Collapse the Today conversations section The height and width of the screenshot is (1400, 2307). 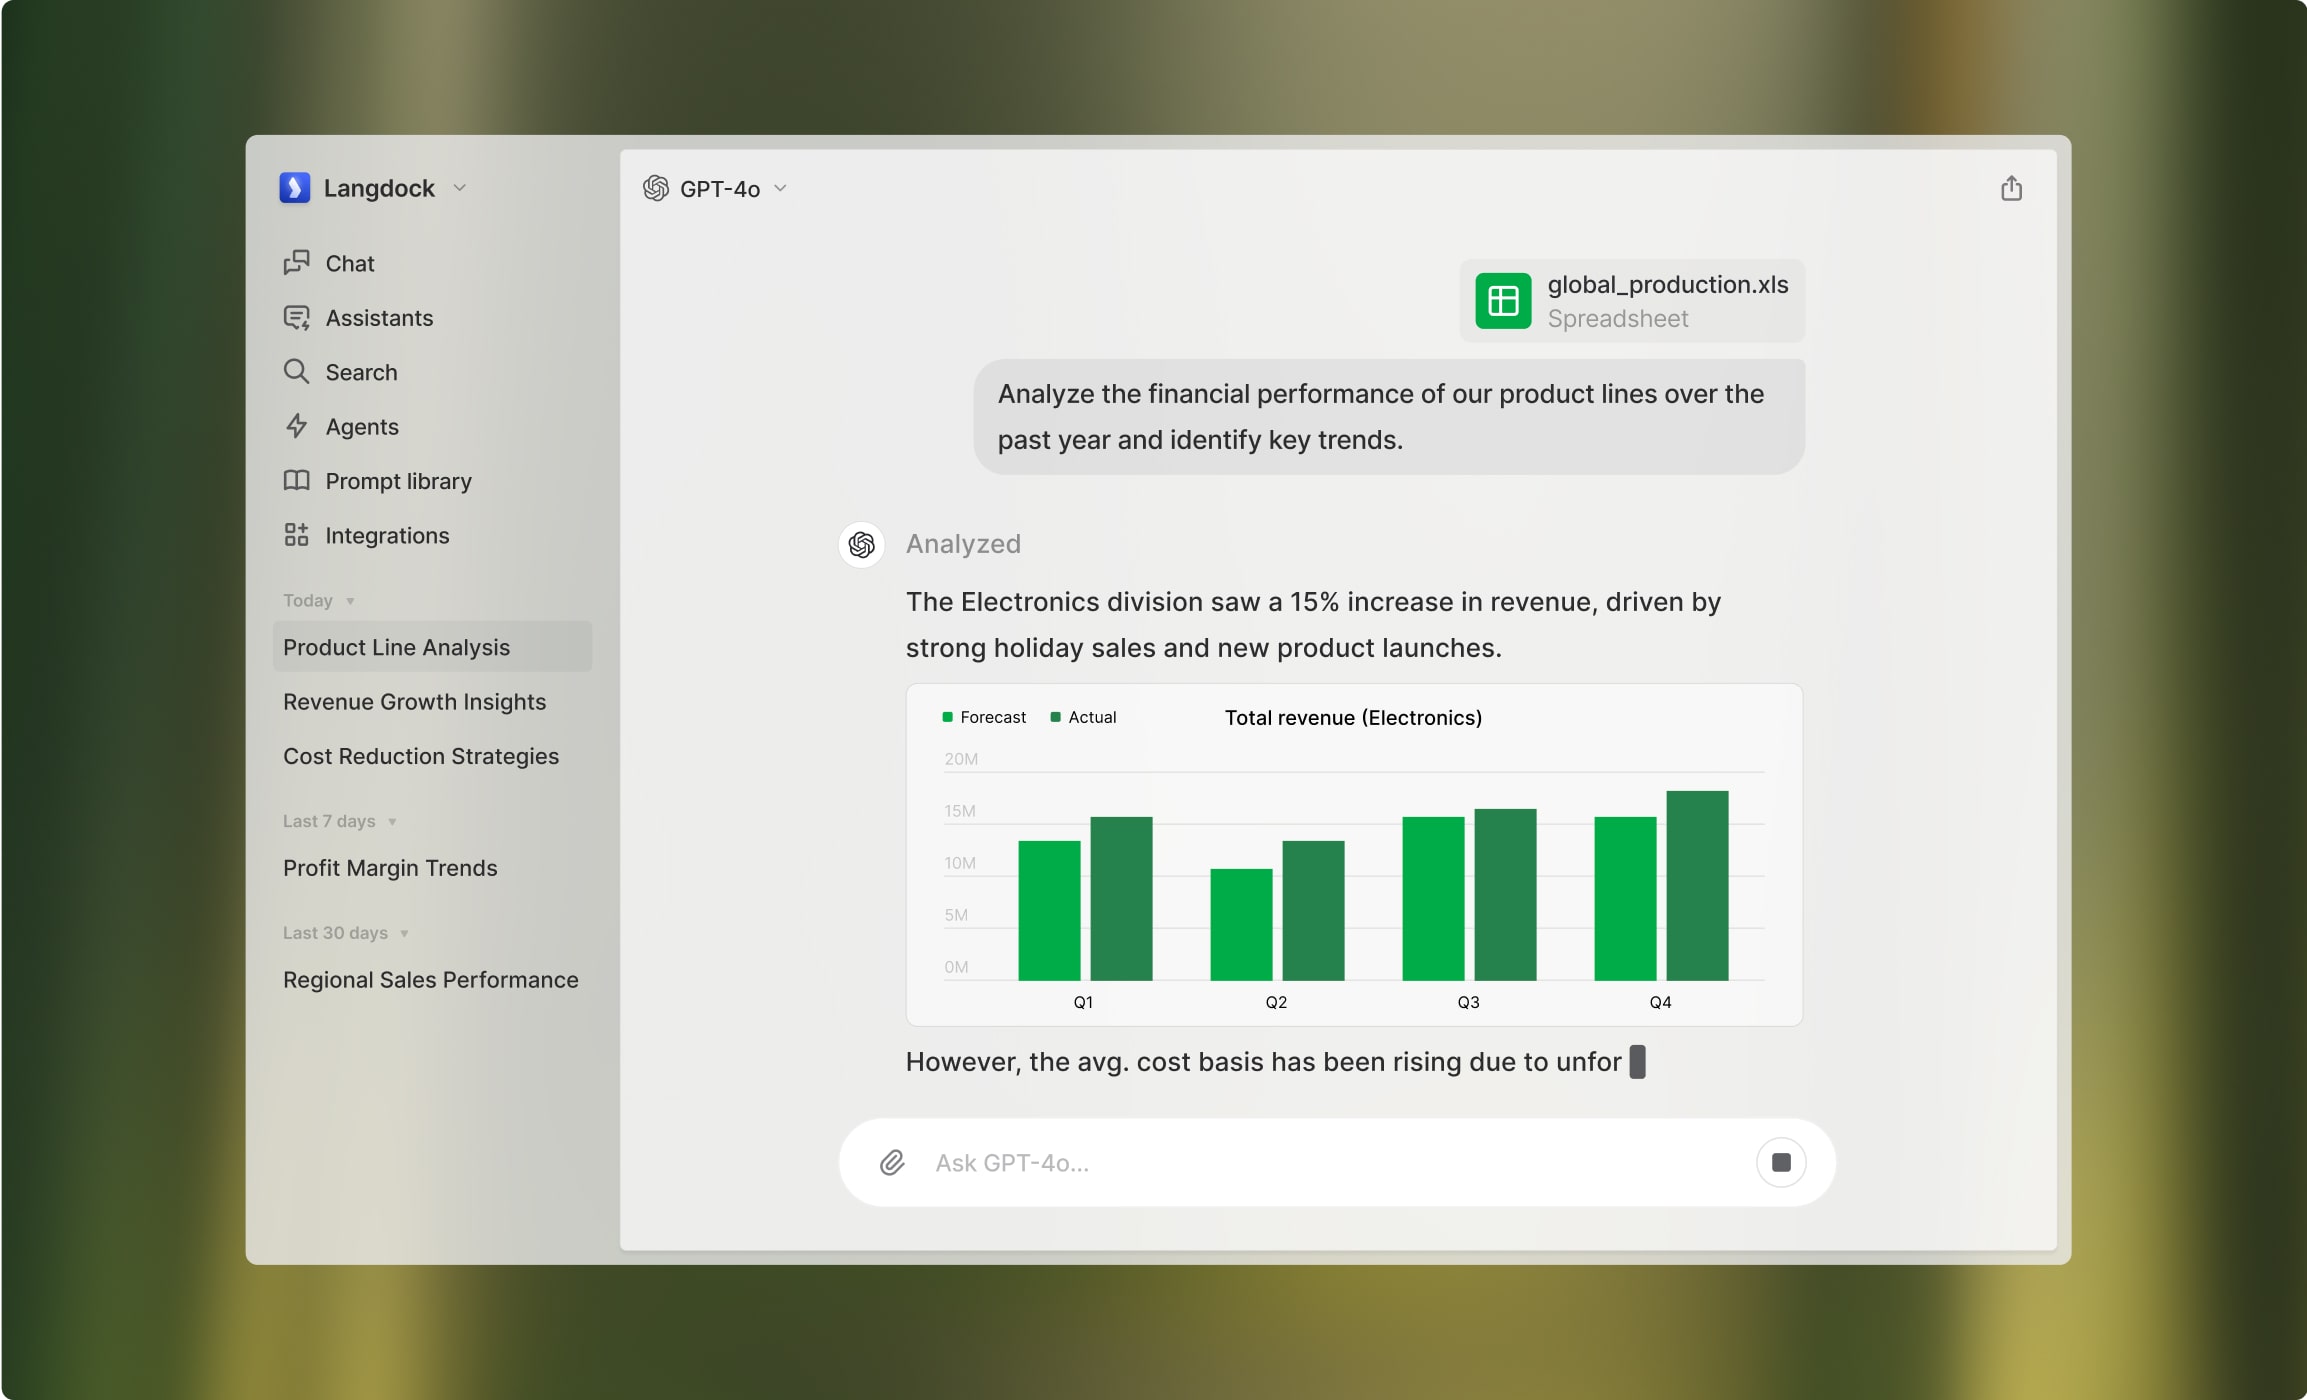350,601
